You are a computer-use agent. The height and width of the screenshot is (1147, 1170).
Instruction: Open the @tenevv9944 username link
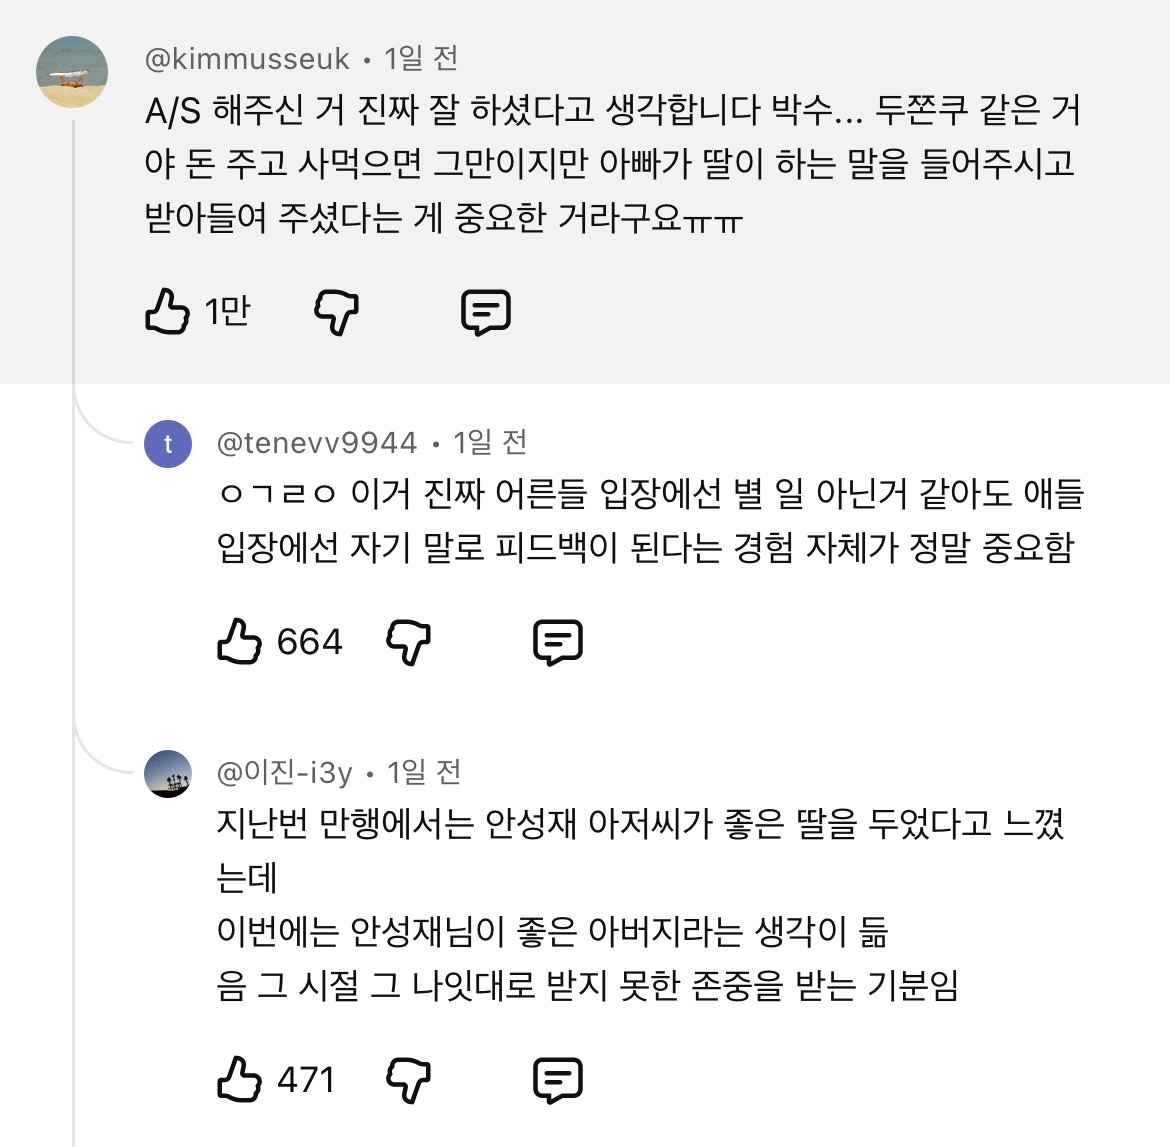316,443
